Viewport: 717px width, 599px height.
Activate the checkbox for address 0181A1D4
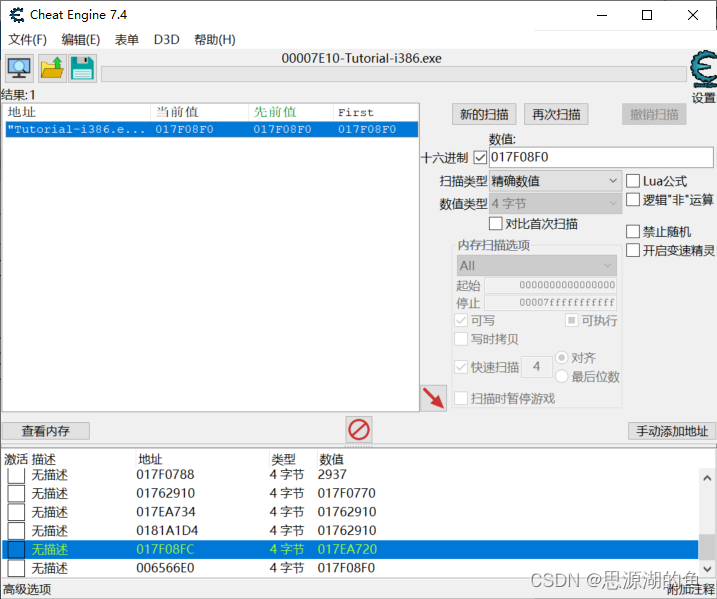click(x=16, y=531)
